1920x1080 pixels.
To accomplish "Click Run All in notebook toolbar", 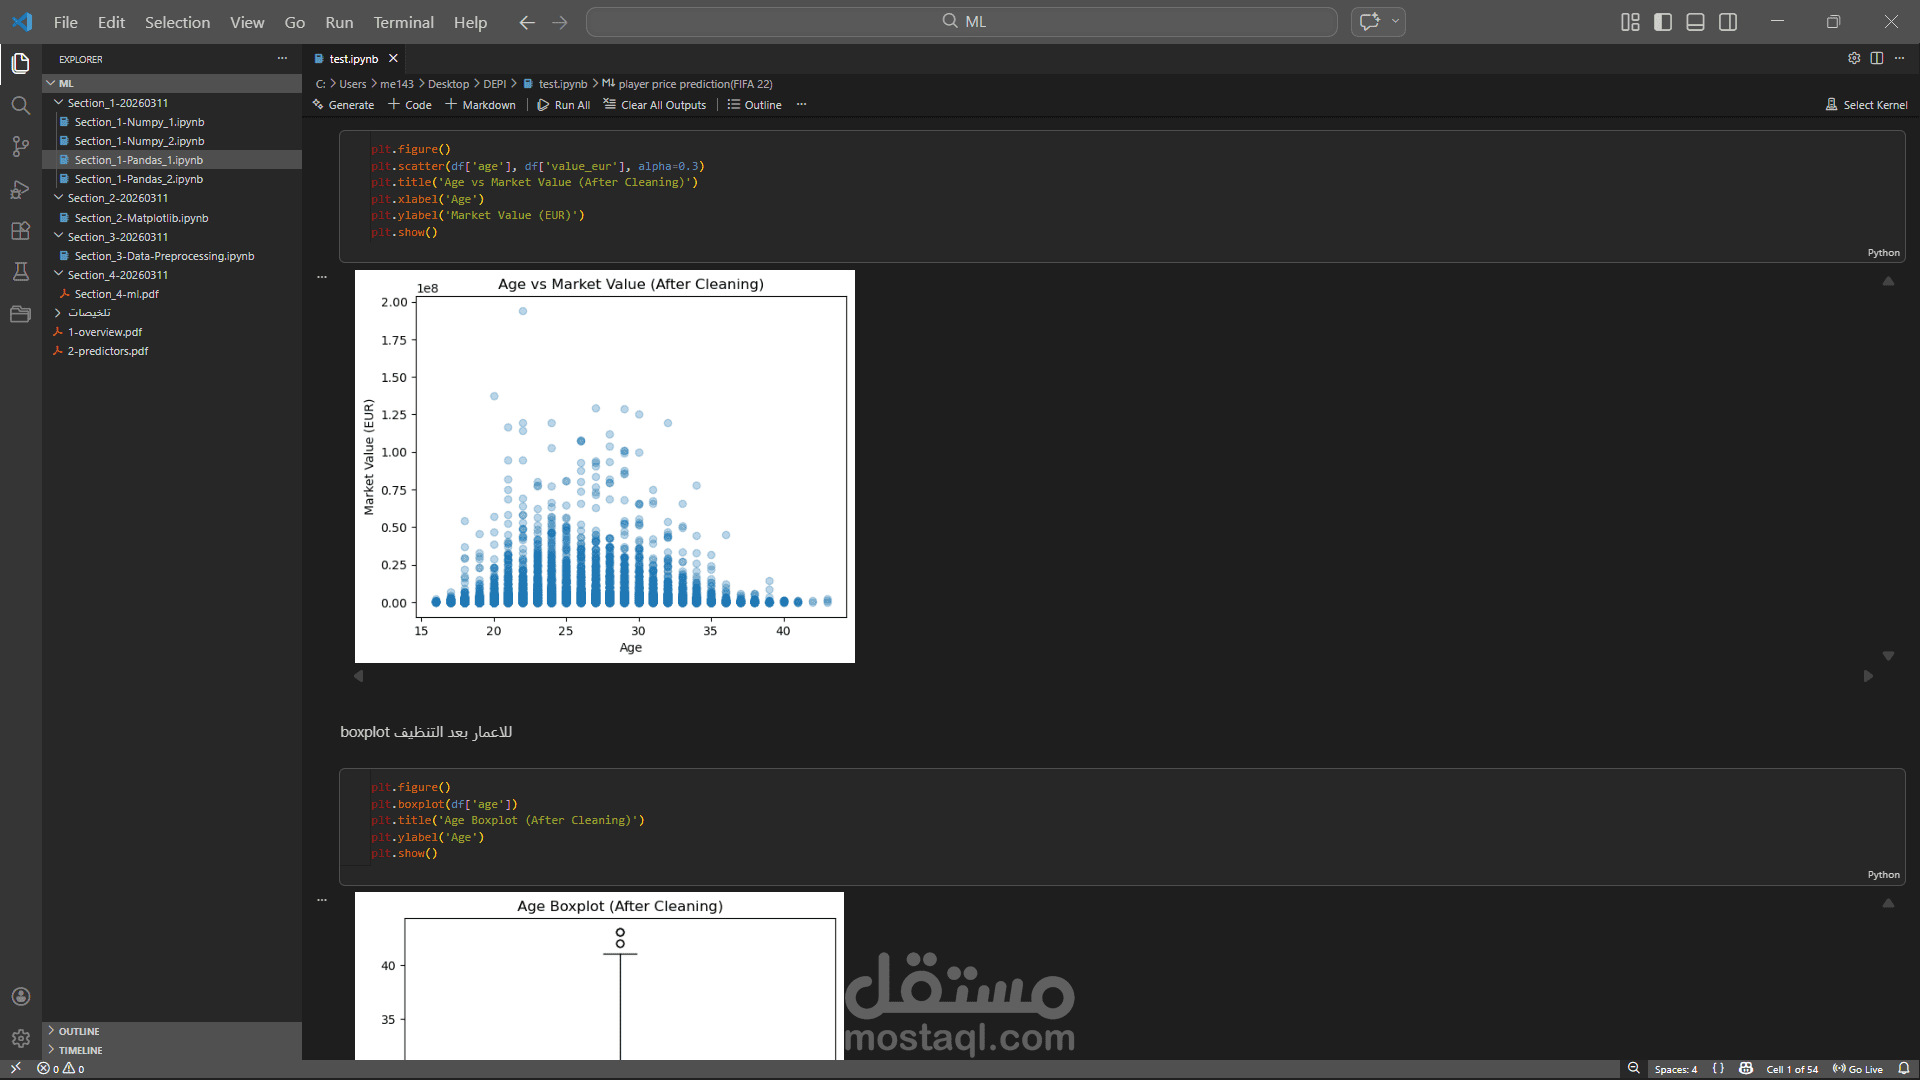I will [x=564, y=105].
